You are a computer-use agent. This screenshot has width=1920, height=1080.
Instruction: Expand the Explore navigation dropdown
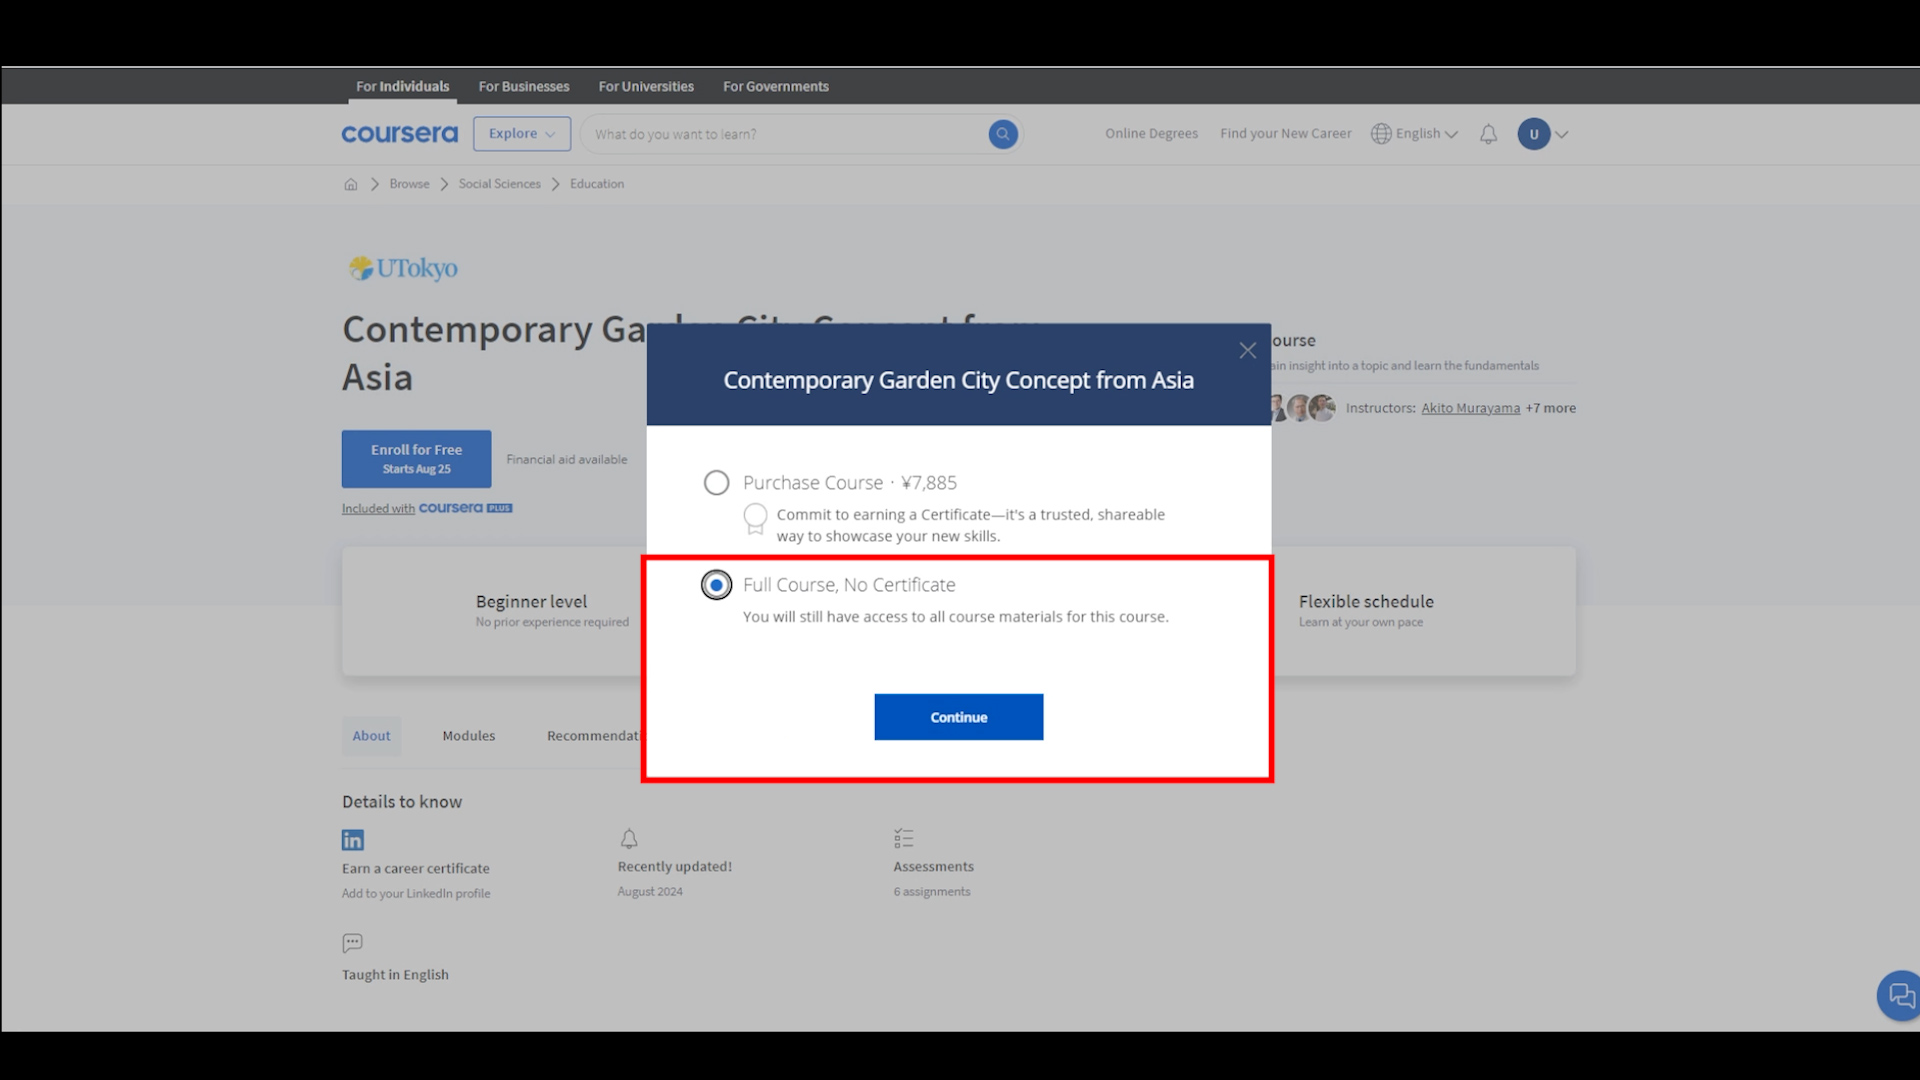522,133
